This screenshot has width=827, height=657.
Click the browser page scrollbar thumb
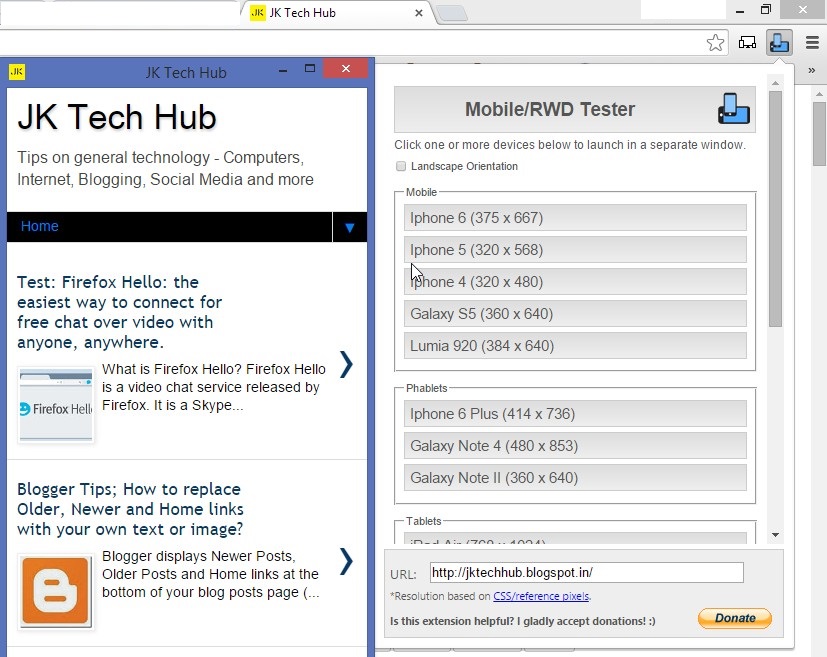pyautogui.click(x=819, y=134)
